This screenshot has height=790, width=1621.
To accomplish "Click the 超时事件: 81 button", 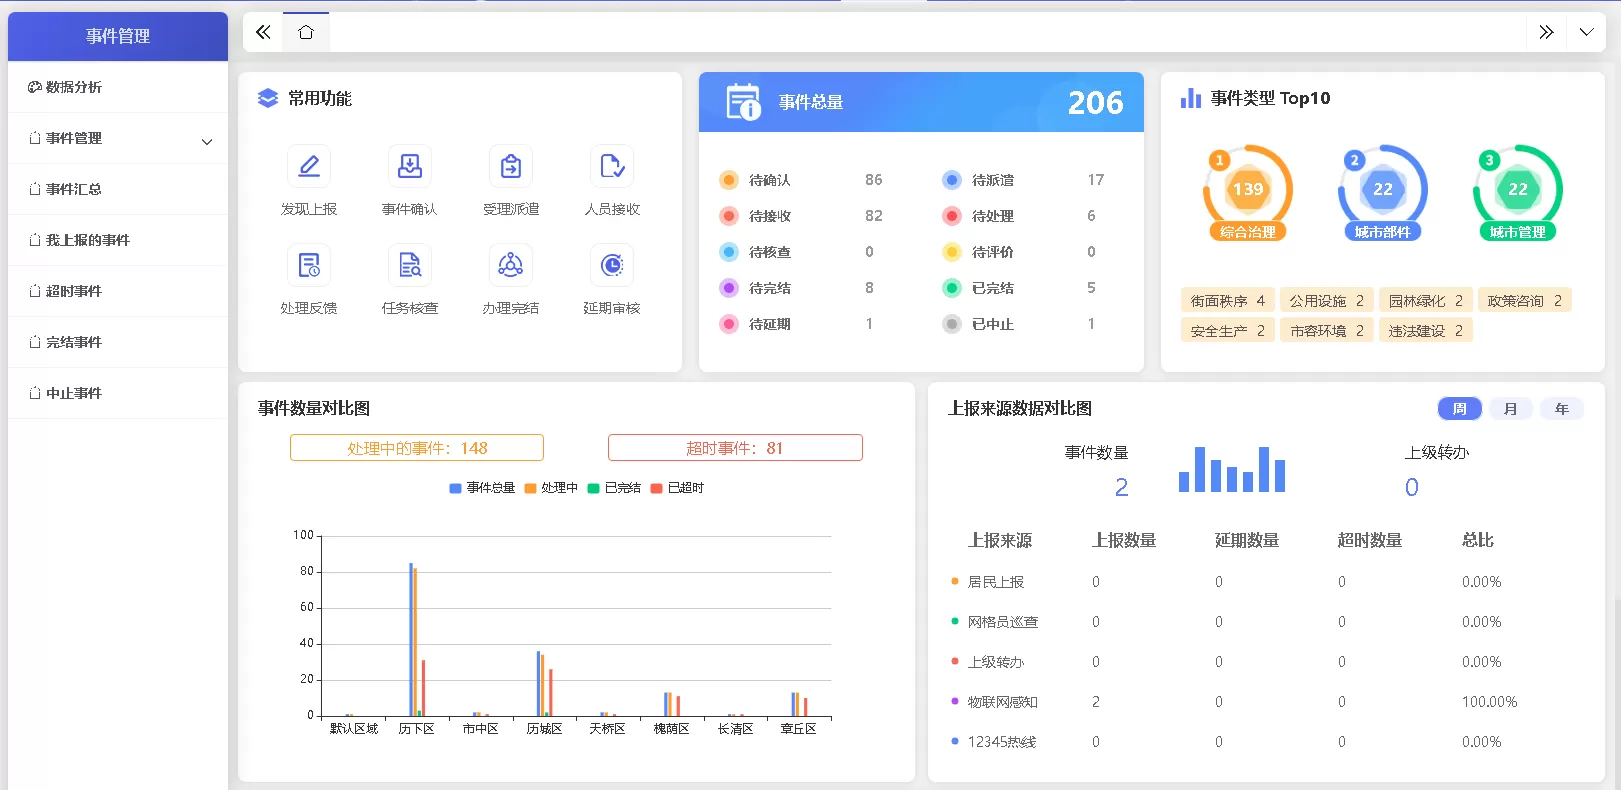I will 735,448.
